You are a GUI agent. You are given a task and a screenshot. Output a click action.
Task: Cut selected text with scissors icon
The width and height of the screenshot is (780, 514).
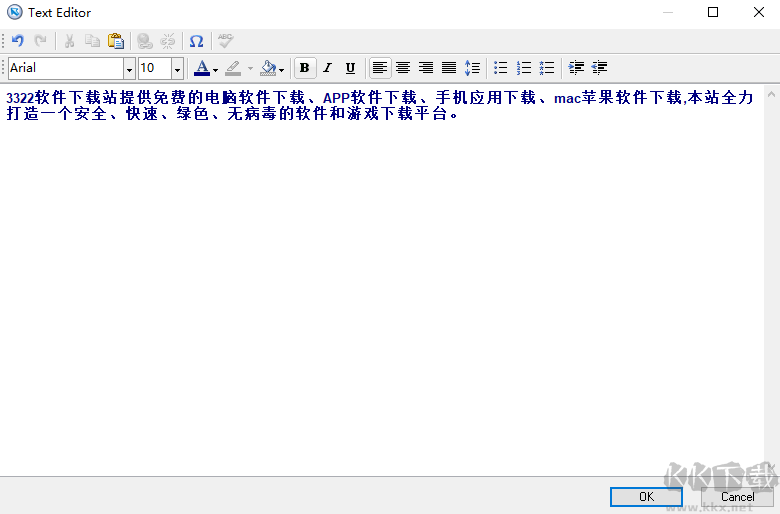[69, 41]
